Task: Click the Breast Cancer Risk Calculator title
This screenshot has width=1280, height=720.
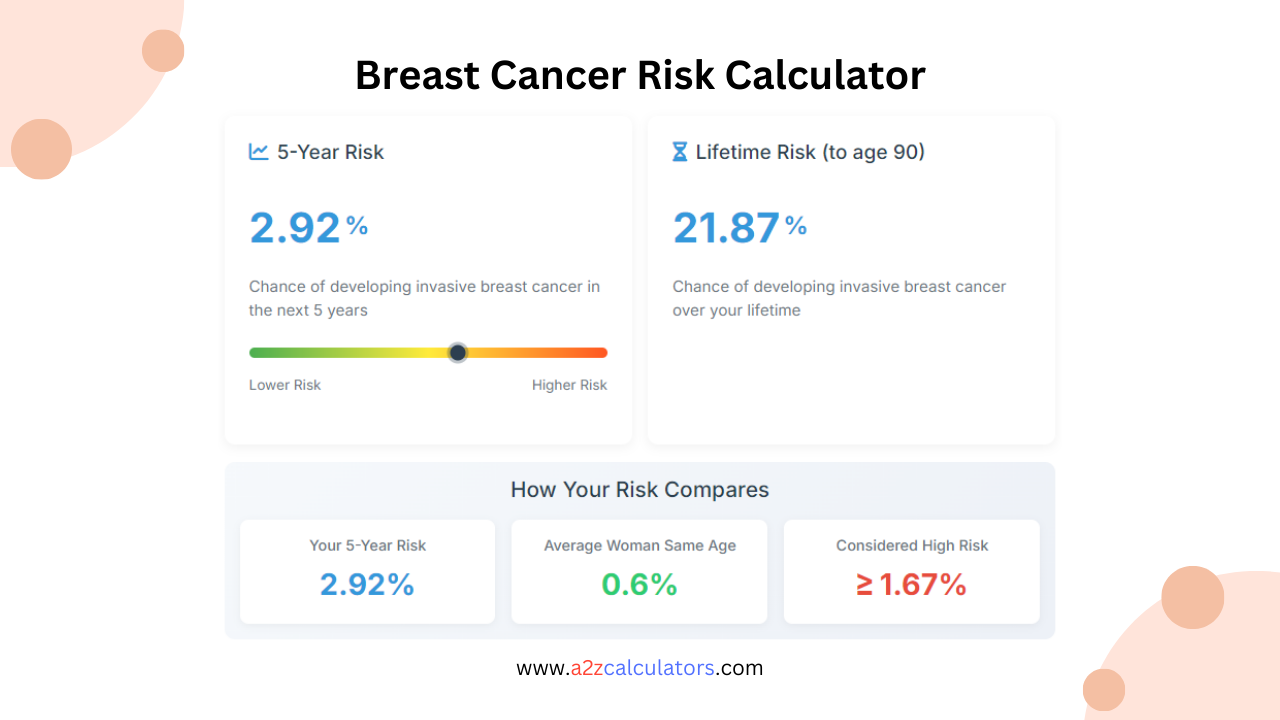Action: (x=639, y=75)
